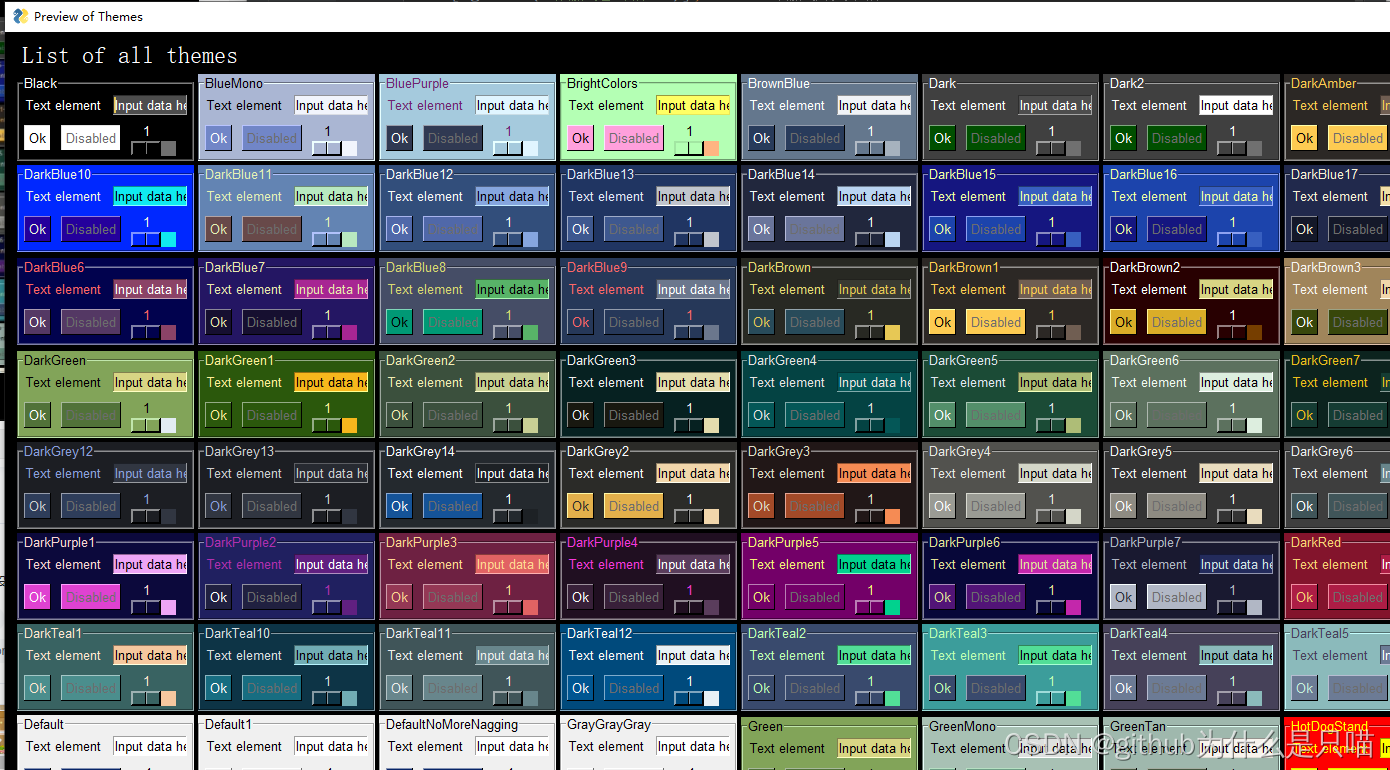
Task: Click the slider in the BrownBlue theme
Action: (x=877, y=148)
